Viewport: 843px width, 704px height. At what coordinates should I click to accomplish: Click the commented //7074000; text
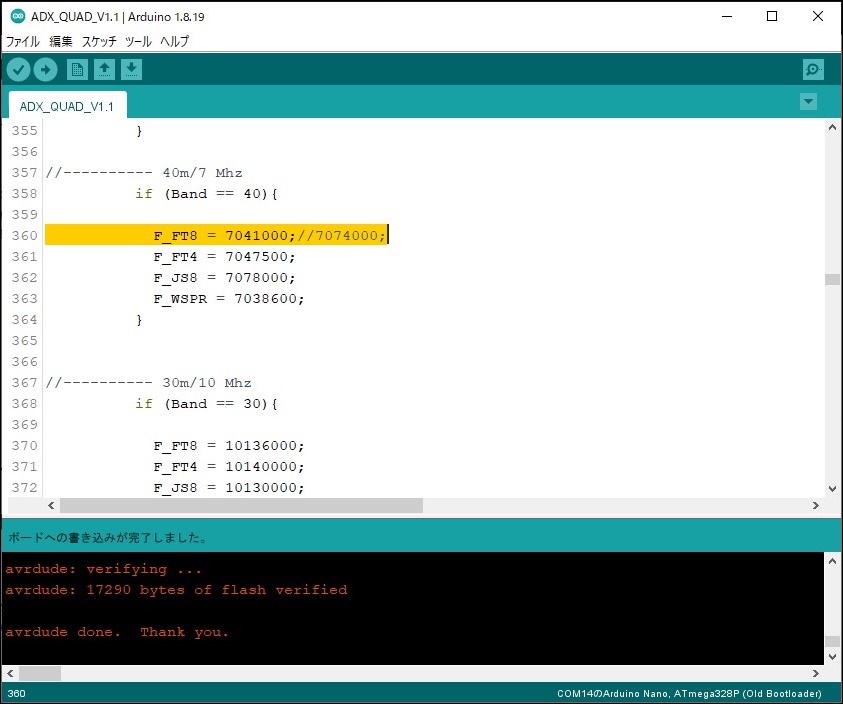(341, 235)
